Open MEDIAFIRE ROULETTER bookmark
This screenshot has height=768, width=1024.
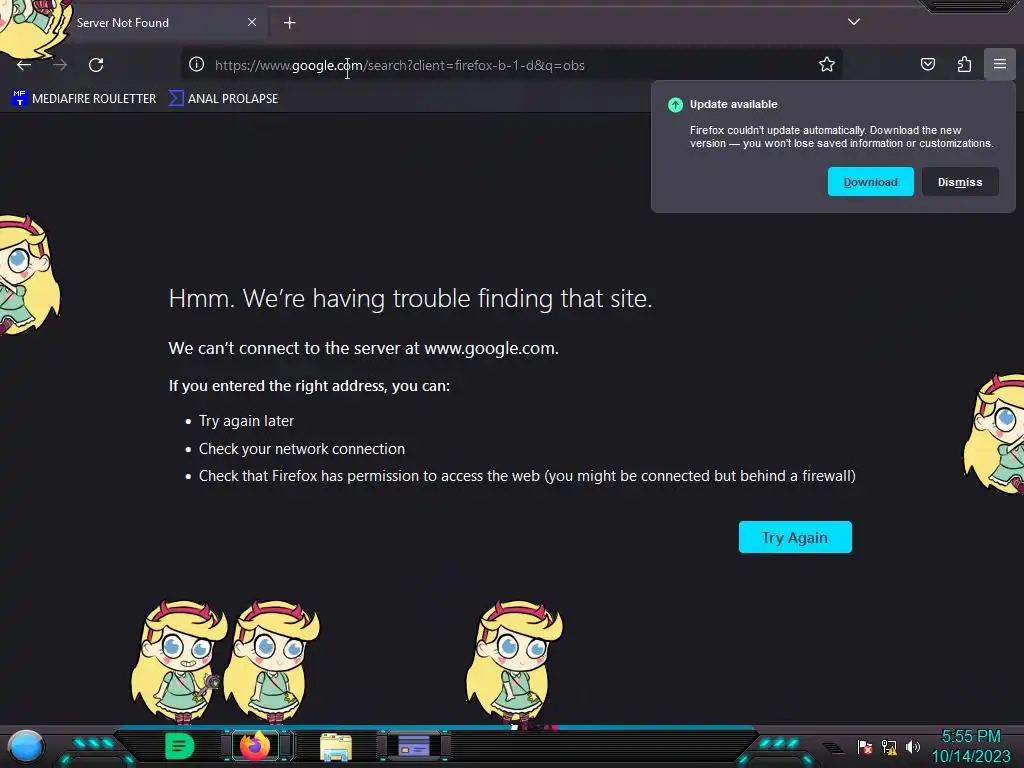coord(84,99)
